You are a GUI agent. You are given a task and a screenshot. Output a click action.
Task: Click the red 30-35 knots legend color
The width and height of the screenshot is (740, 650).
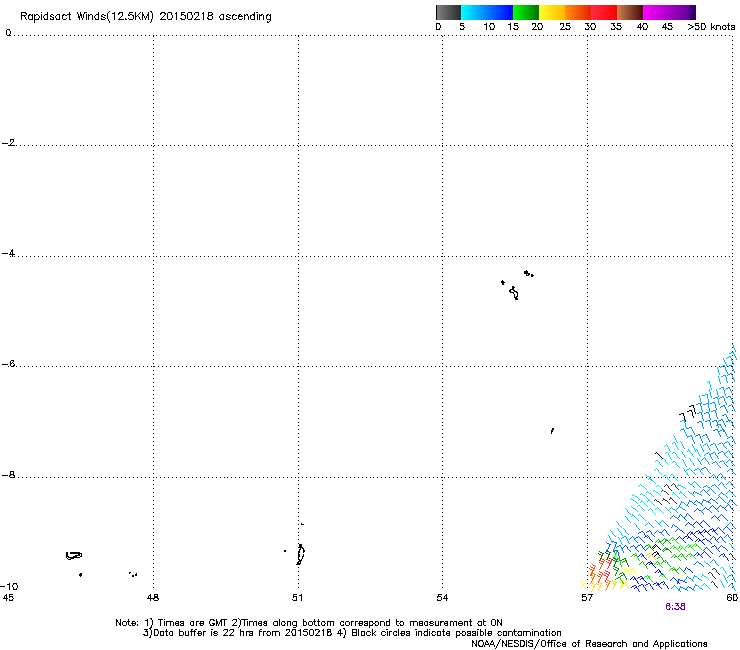click(604, 12)
